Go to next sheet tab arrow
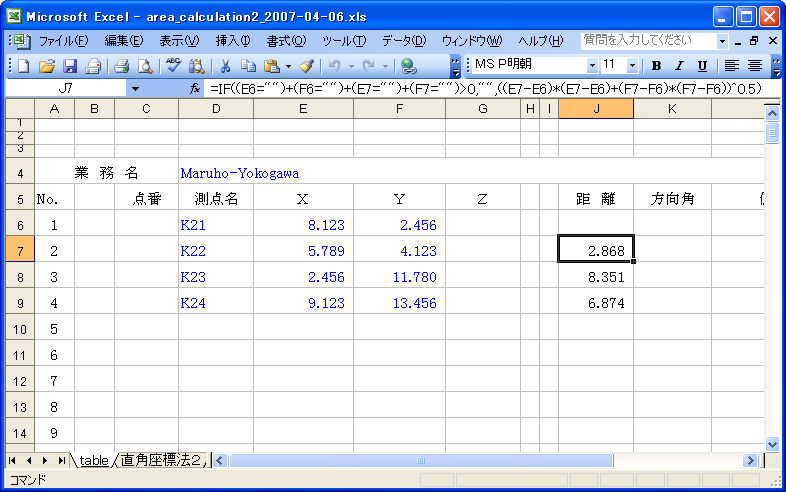Viewport: 786px width, 492px height. coord(45,460)
